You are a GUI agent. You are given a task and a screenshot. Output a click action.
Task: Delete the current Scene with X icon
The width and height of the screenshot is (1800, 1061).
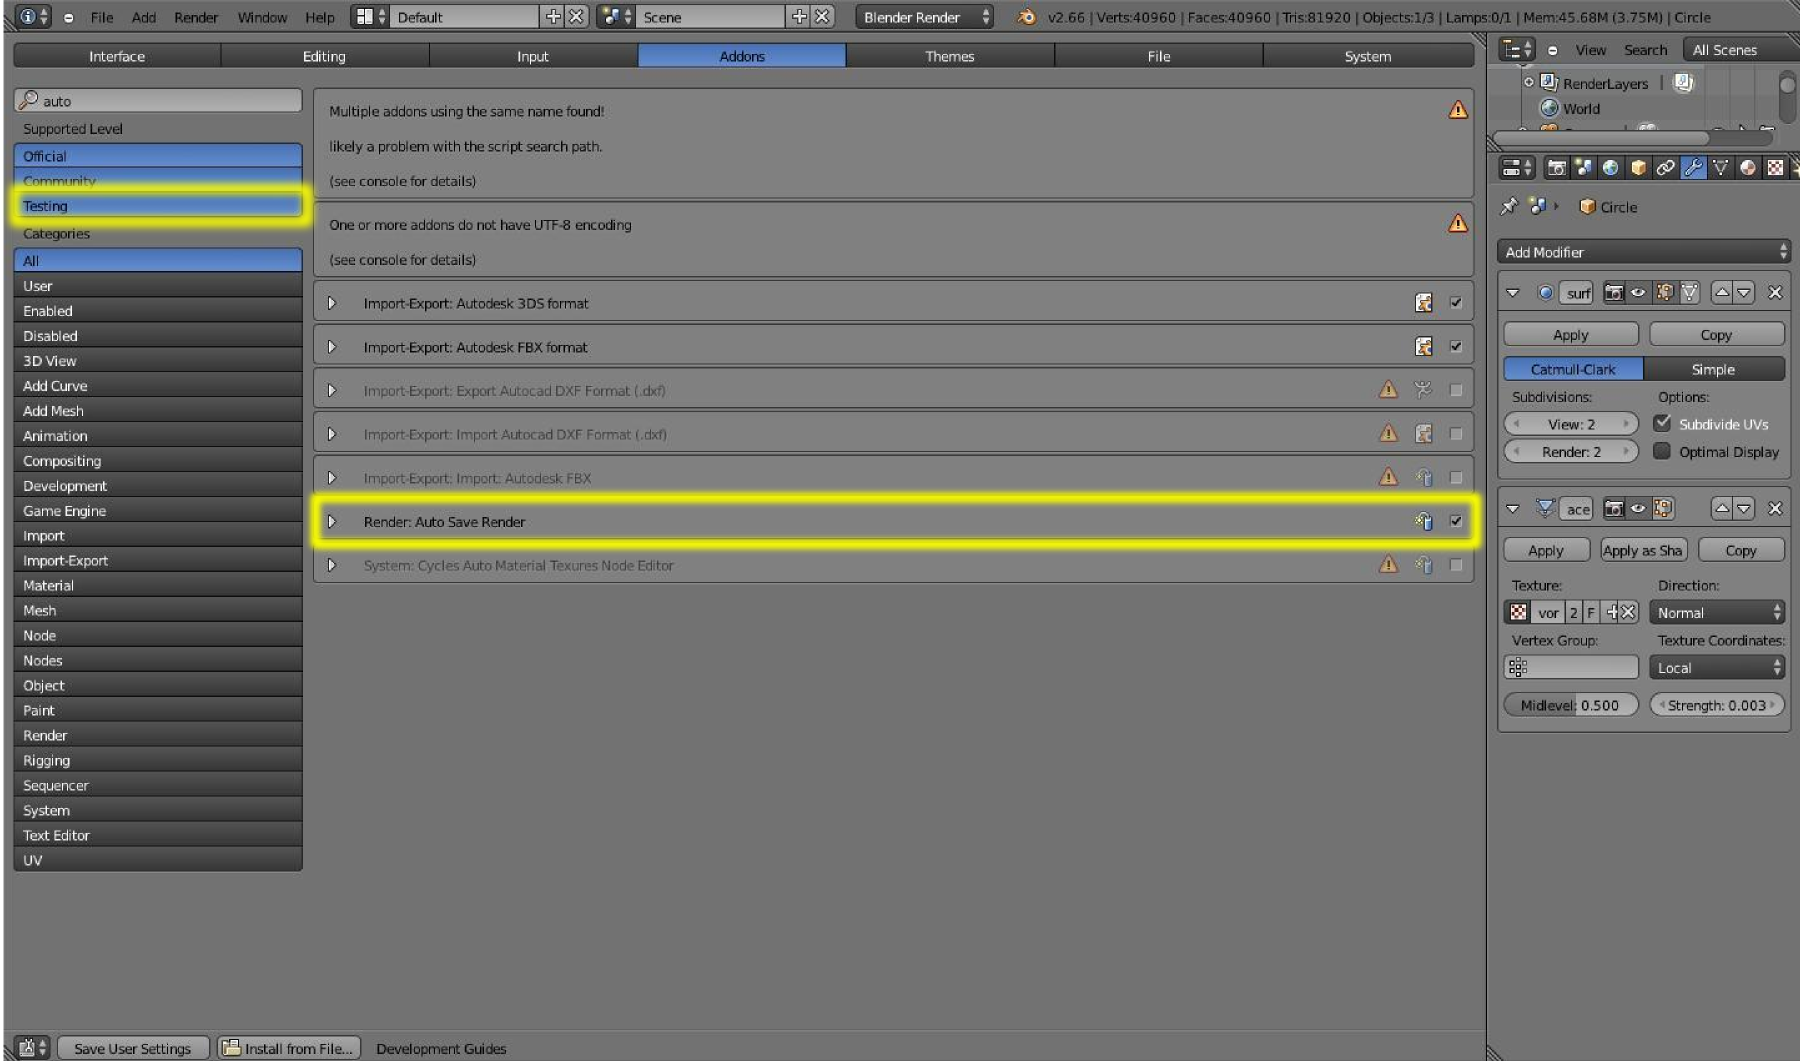coord(822,17)
